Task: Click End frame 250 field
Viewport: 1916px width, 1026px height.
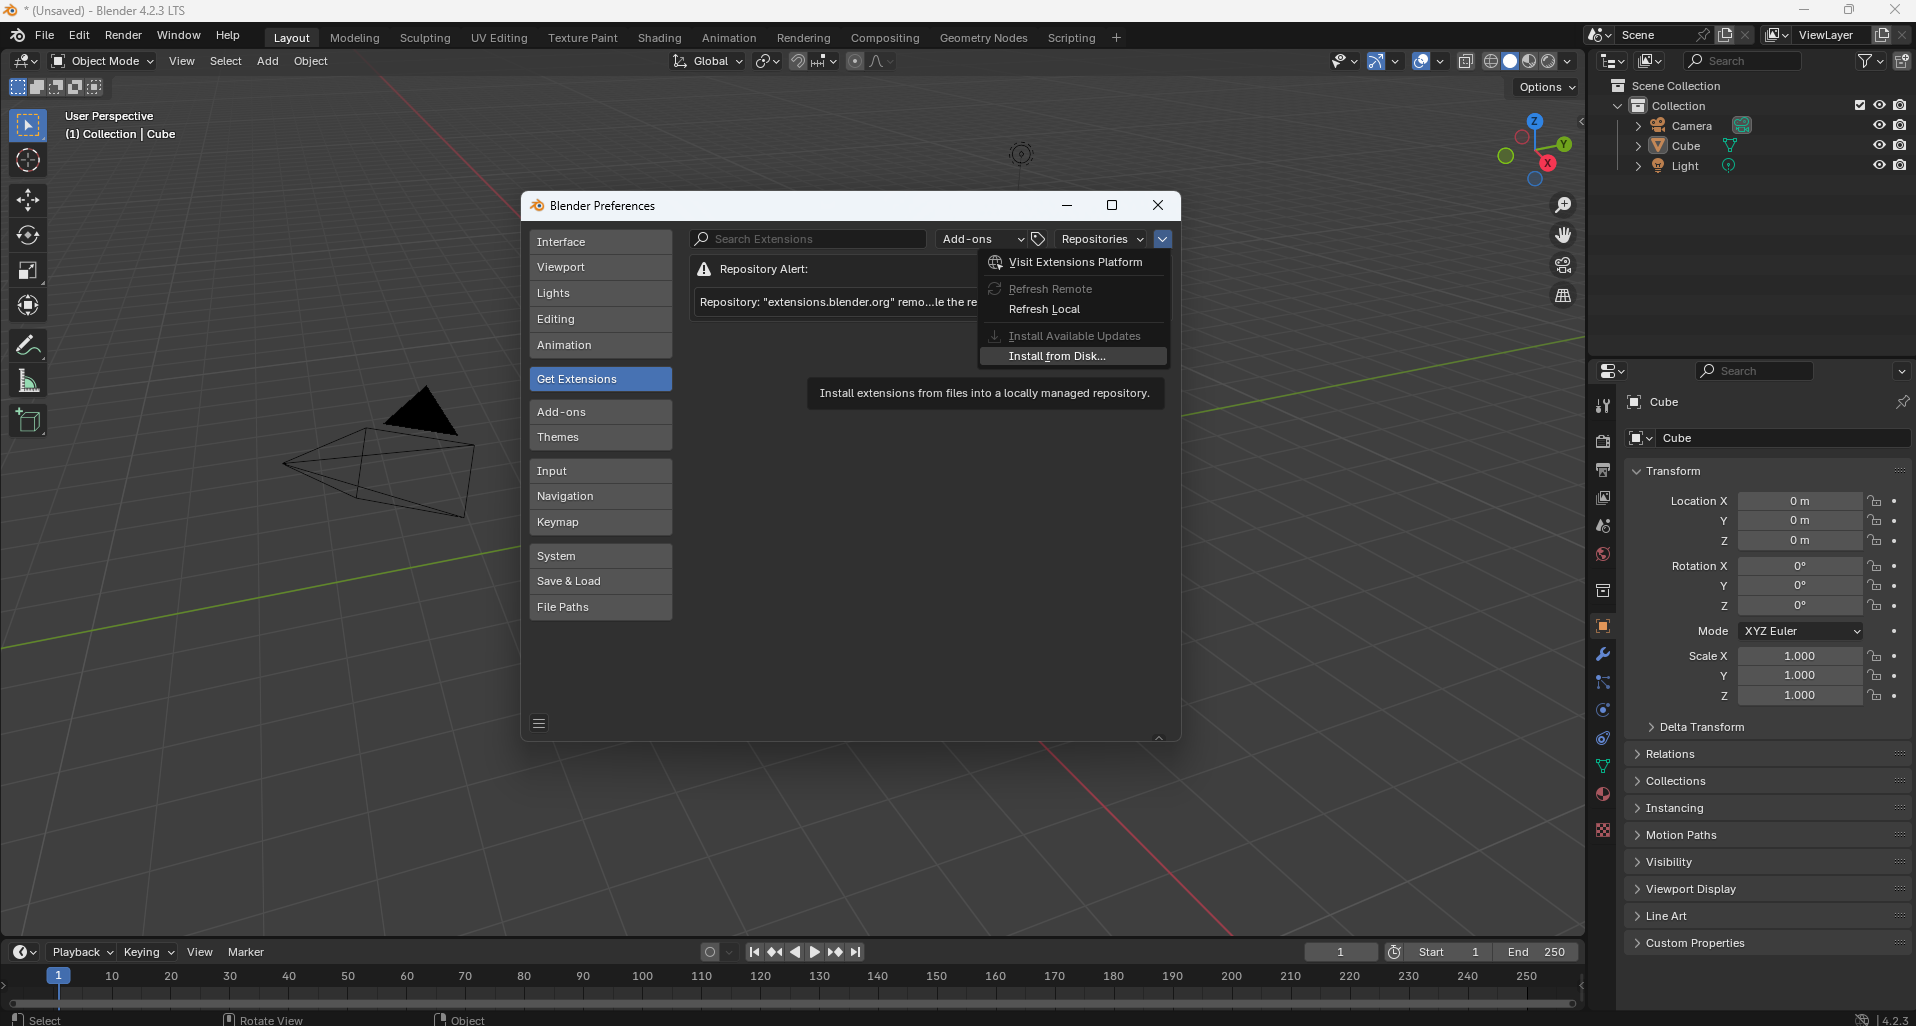Action: click(x=1535, y=952)
